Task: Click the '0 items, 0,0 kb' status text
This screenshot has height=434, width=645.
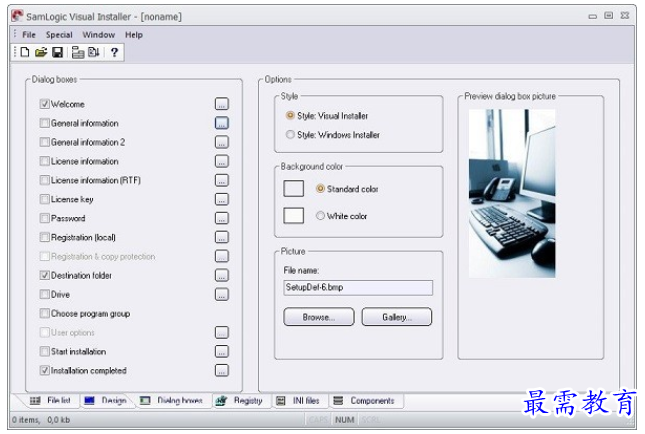Action: coord(41,420)
